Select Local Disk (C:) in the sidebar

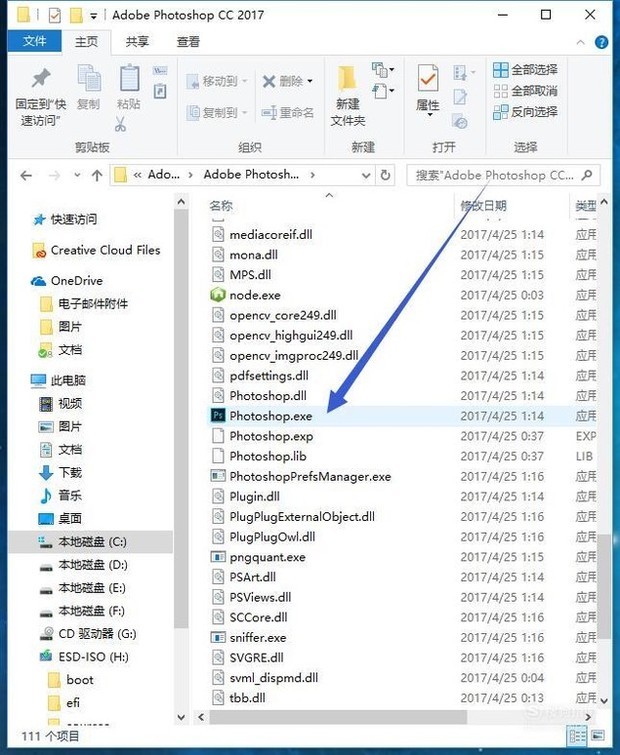pos(90,542)
